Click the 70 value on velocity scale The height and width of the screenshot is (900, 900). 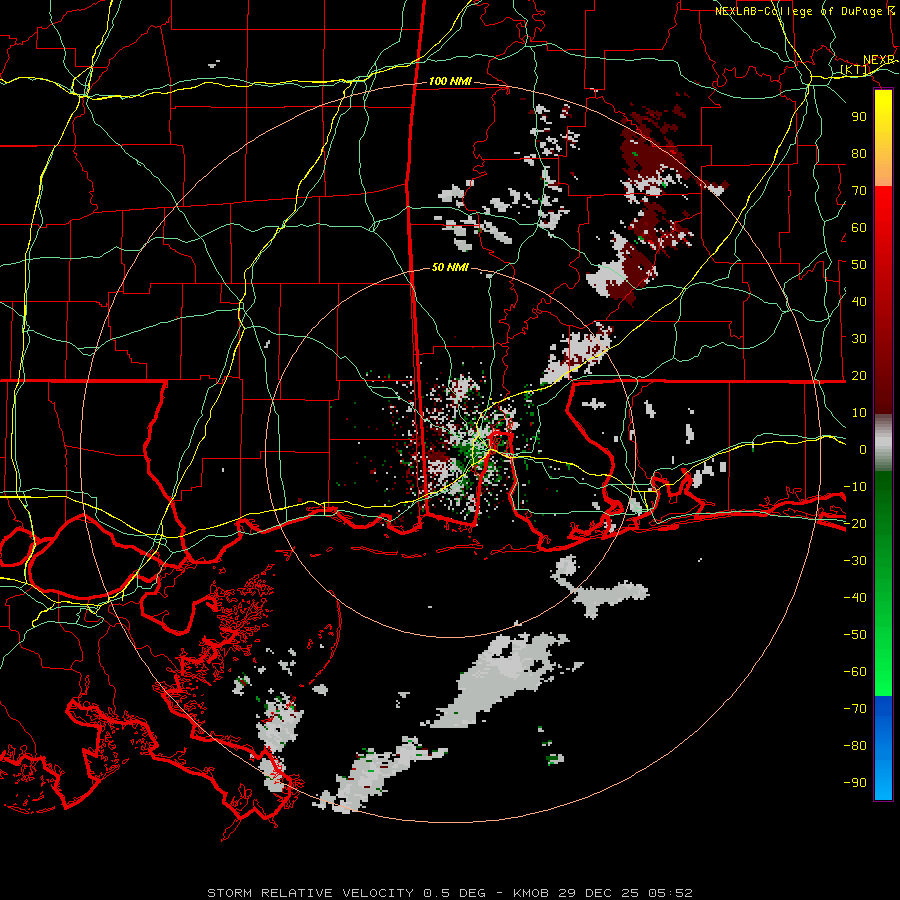pyautogui.click(x=859, y=191)
